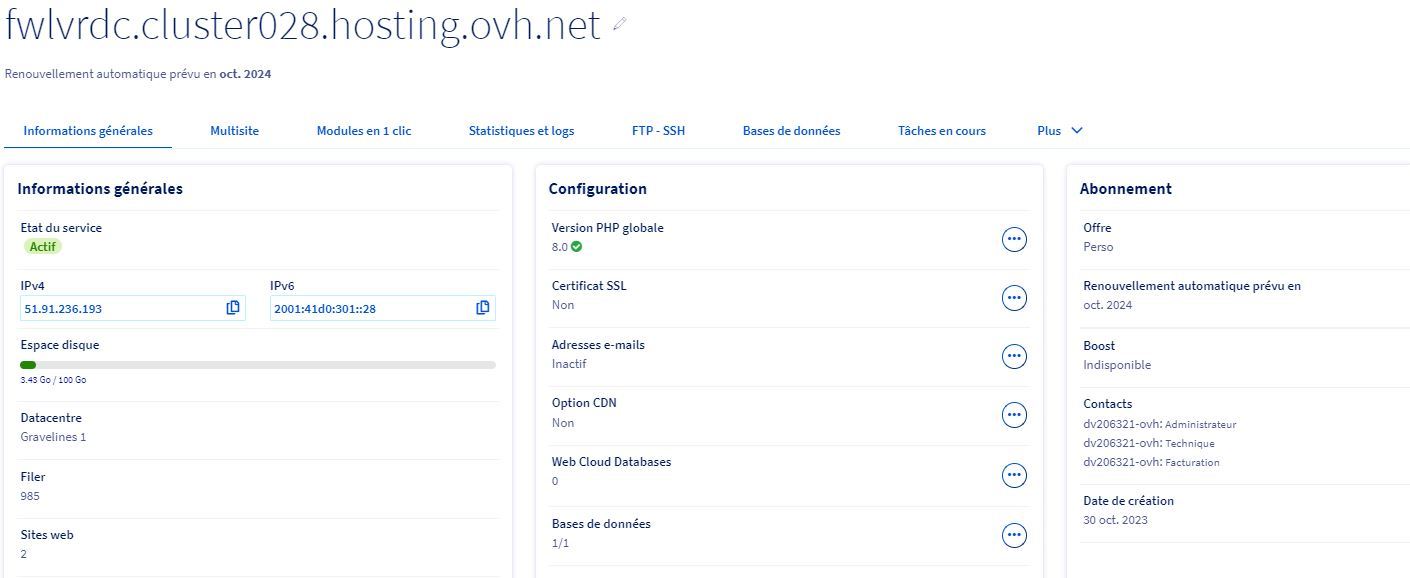Copy the IPv4 address with the copy icon
Screen dimensions: 1410x578
(233, 308)
